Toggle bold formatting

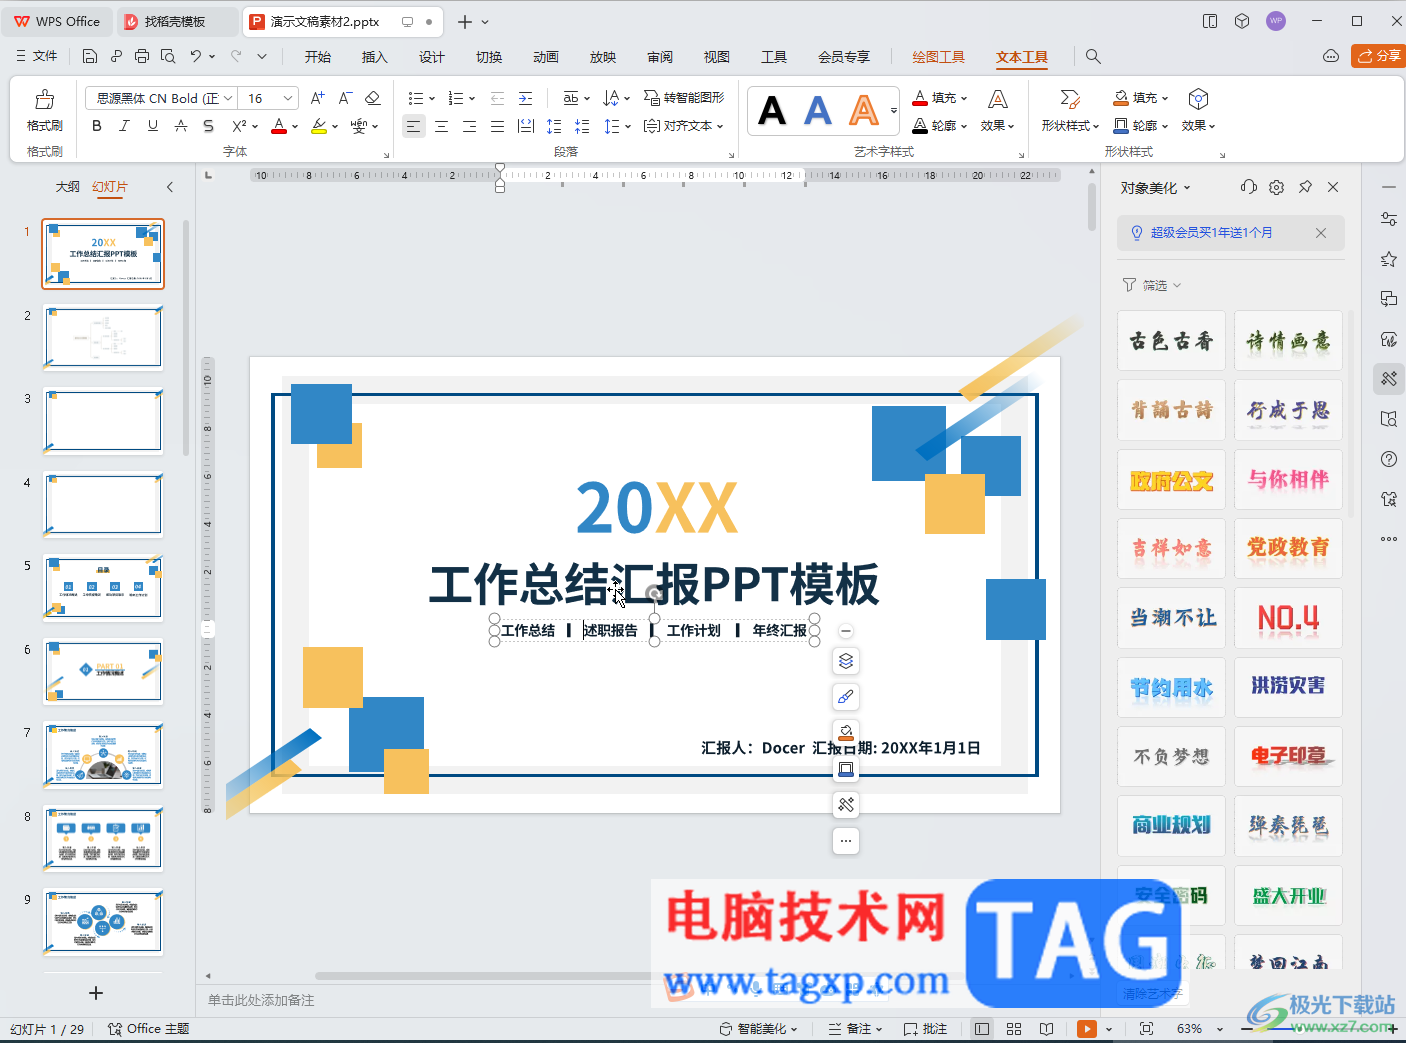(96, 126)
